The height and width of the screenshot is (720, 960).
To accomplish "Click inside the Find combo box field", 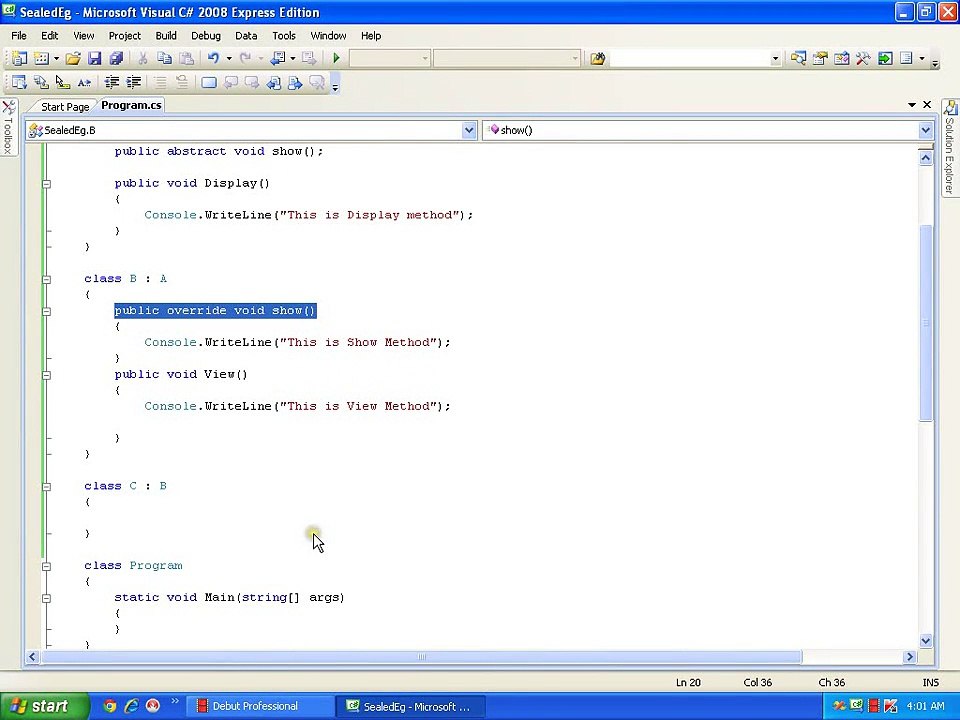I will [690, 58].
